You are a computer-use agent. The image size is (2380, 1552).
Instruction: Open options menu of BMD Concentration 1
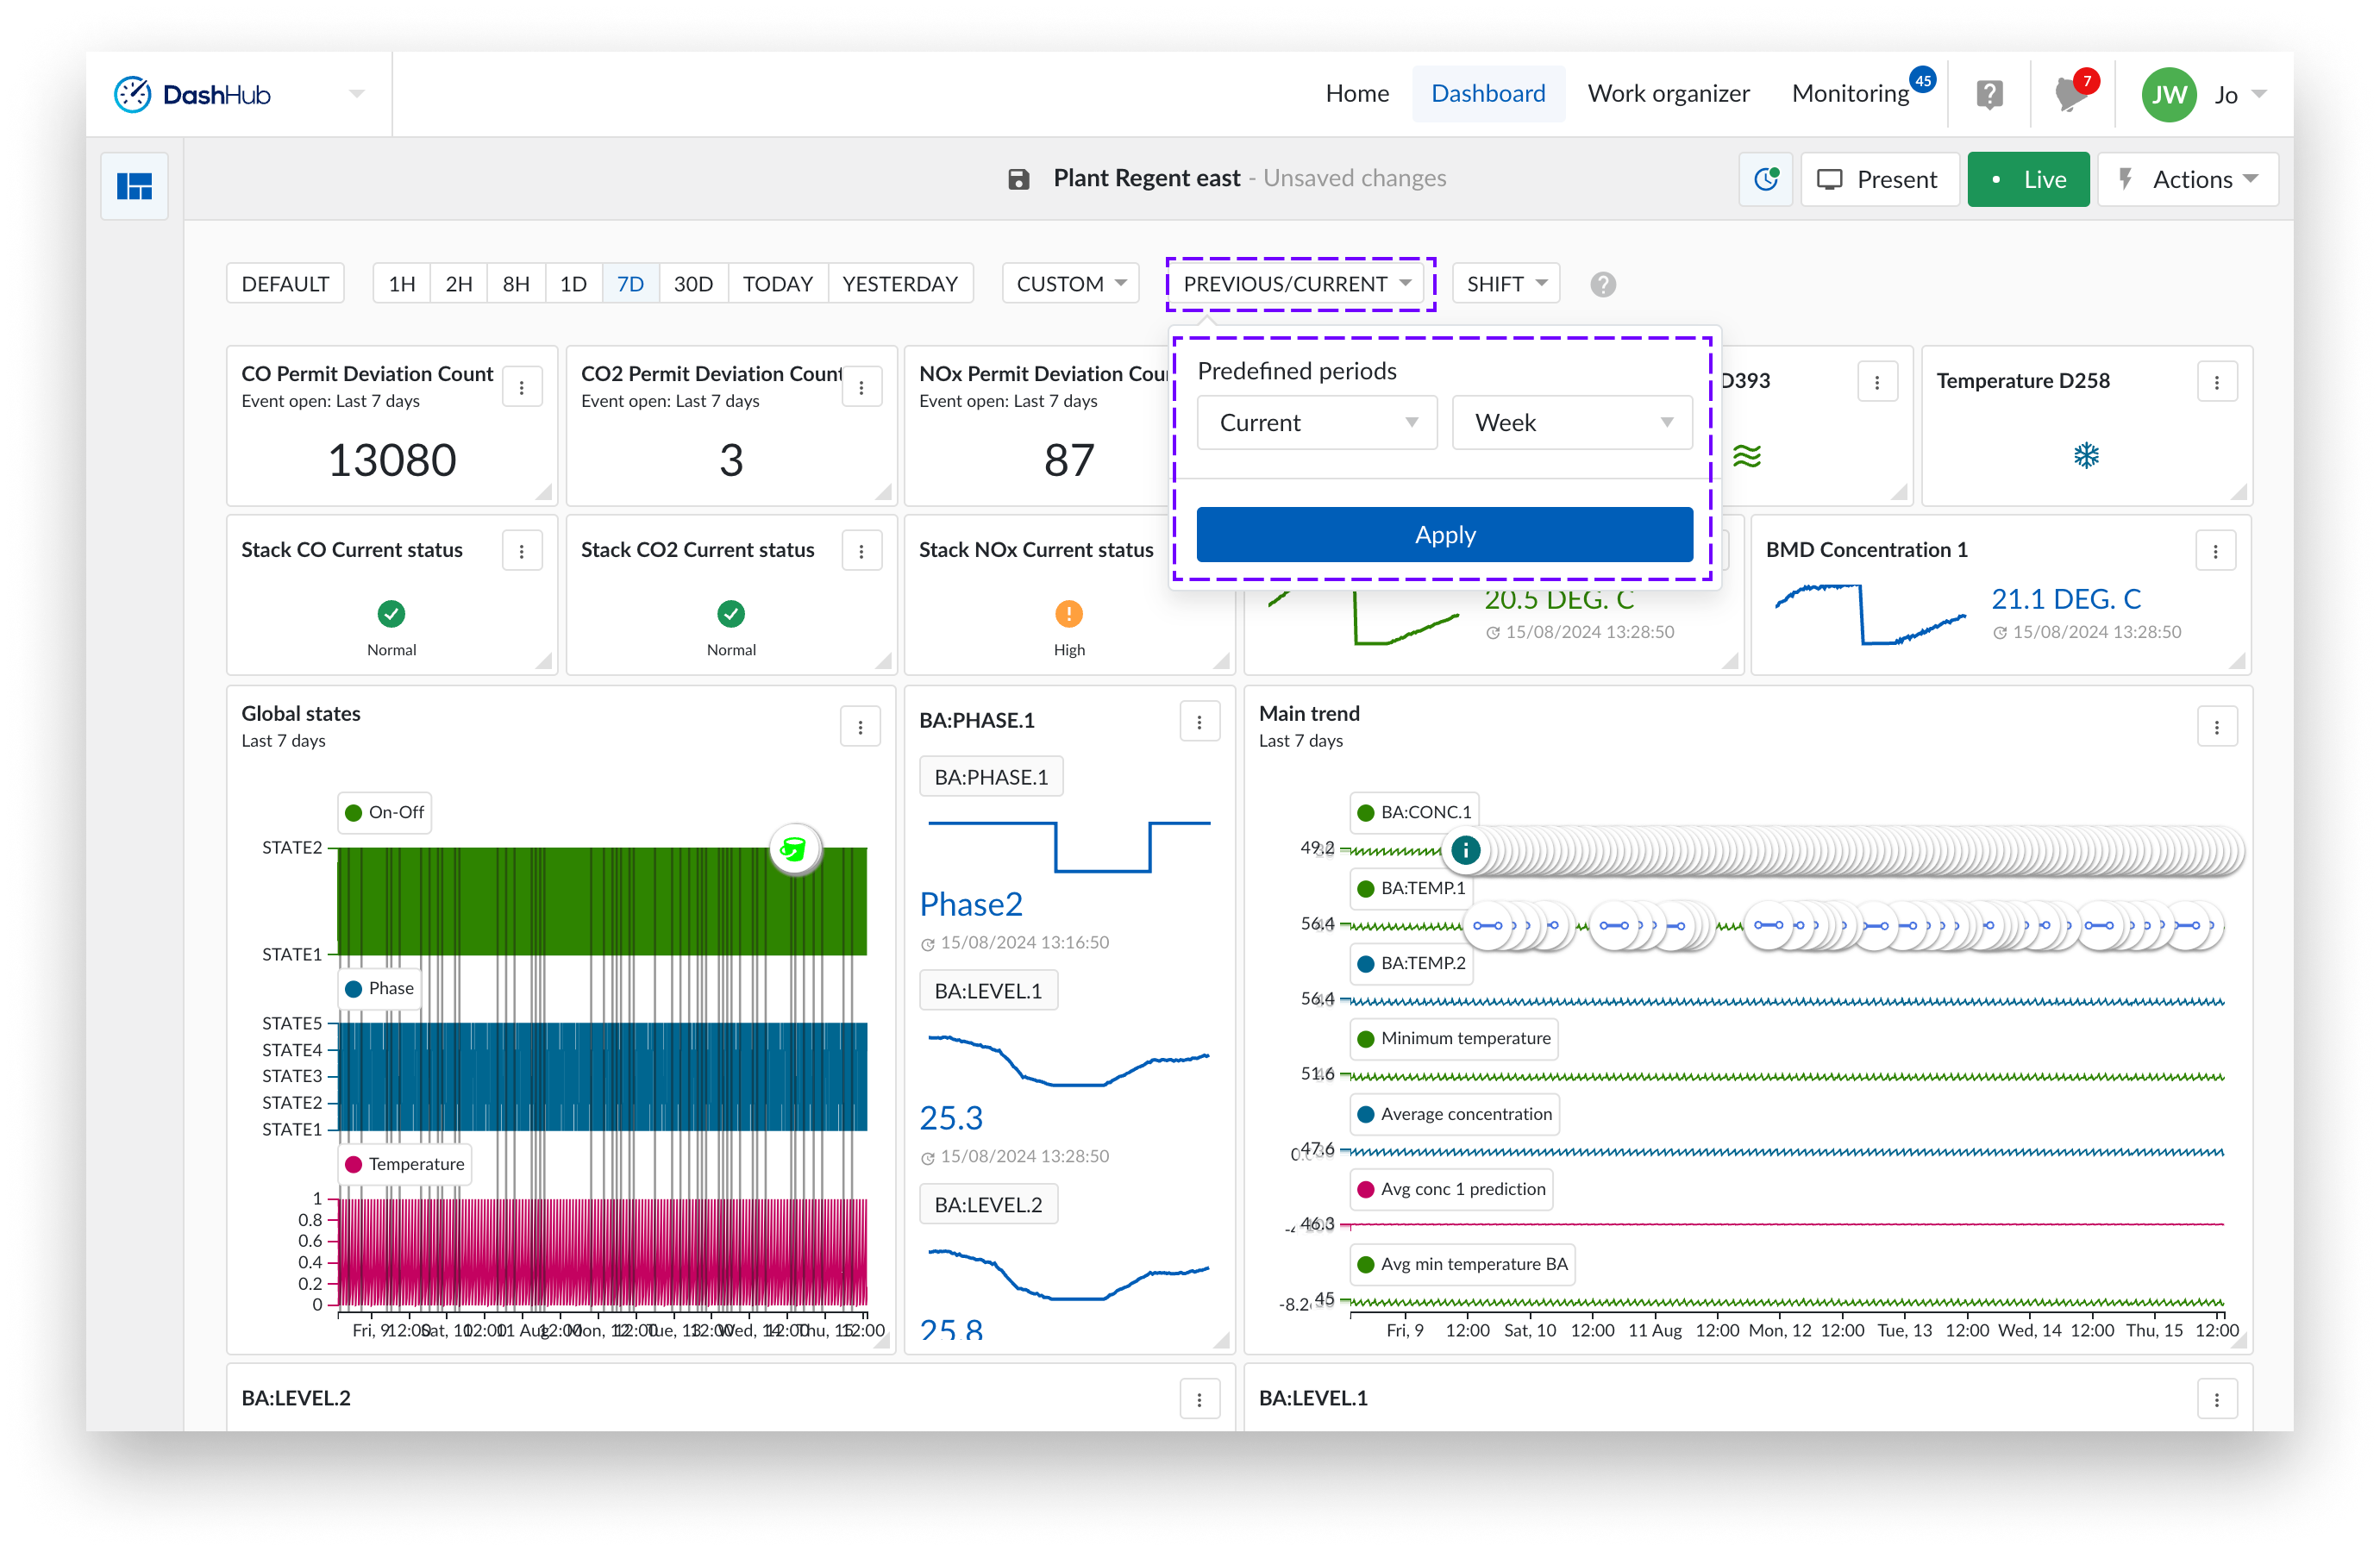2216,552
